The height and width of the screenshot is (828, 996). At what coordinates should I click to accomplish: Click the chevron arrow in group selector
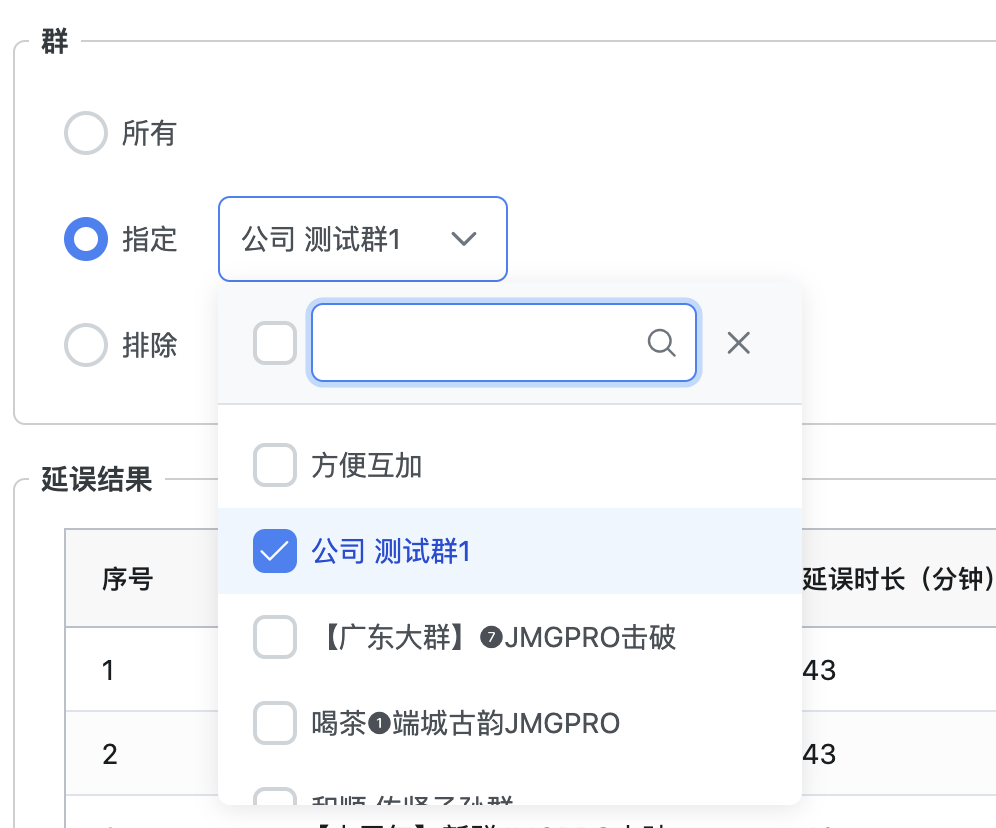pyautogui.click(x=463, y=239)
